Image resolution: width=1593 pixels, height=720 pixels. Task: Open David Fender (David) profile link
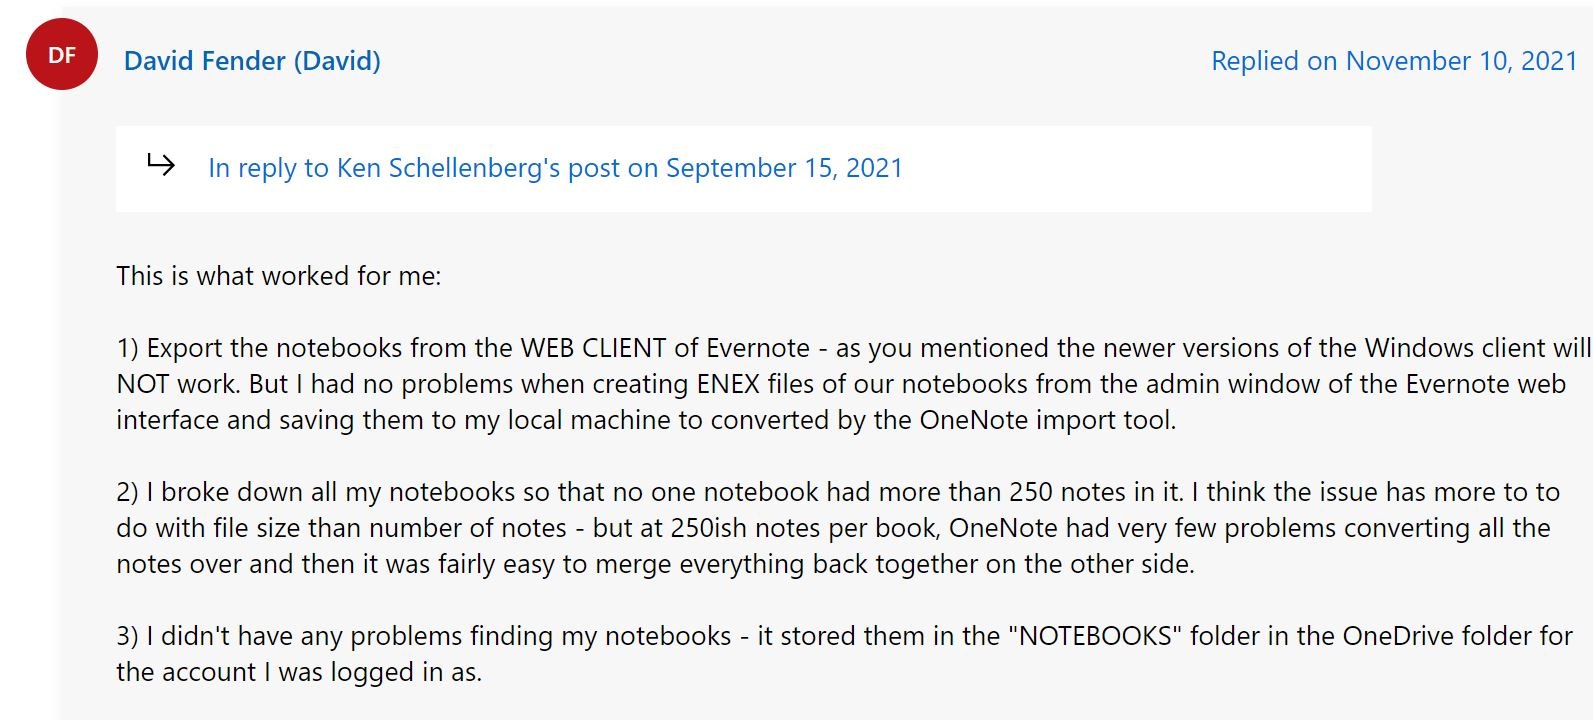tap(252, 61)
